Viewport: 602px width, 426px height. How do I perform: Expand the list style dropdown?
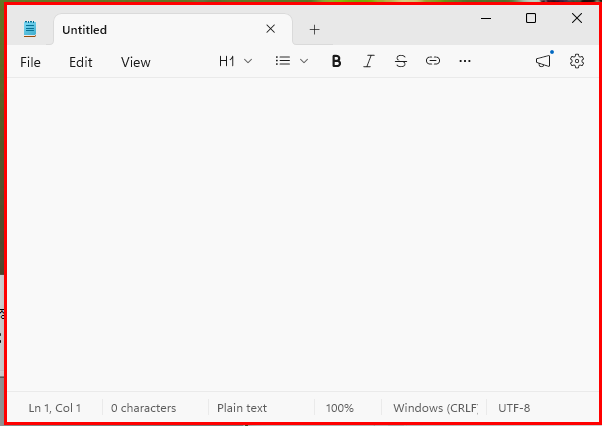(x=292, y=61)
